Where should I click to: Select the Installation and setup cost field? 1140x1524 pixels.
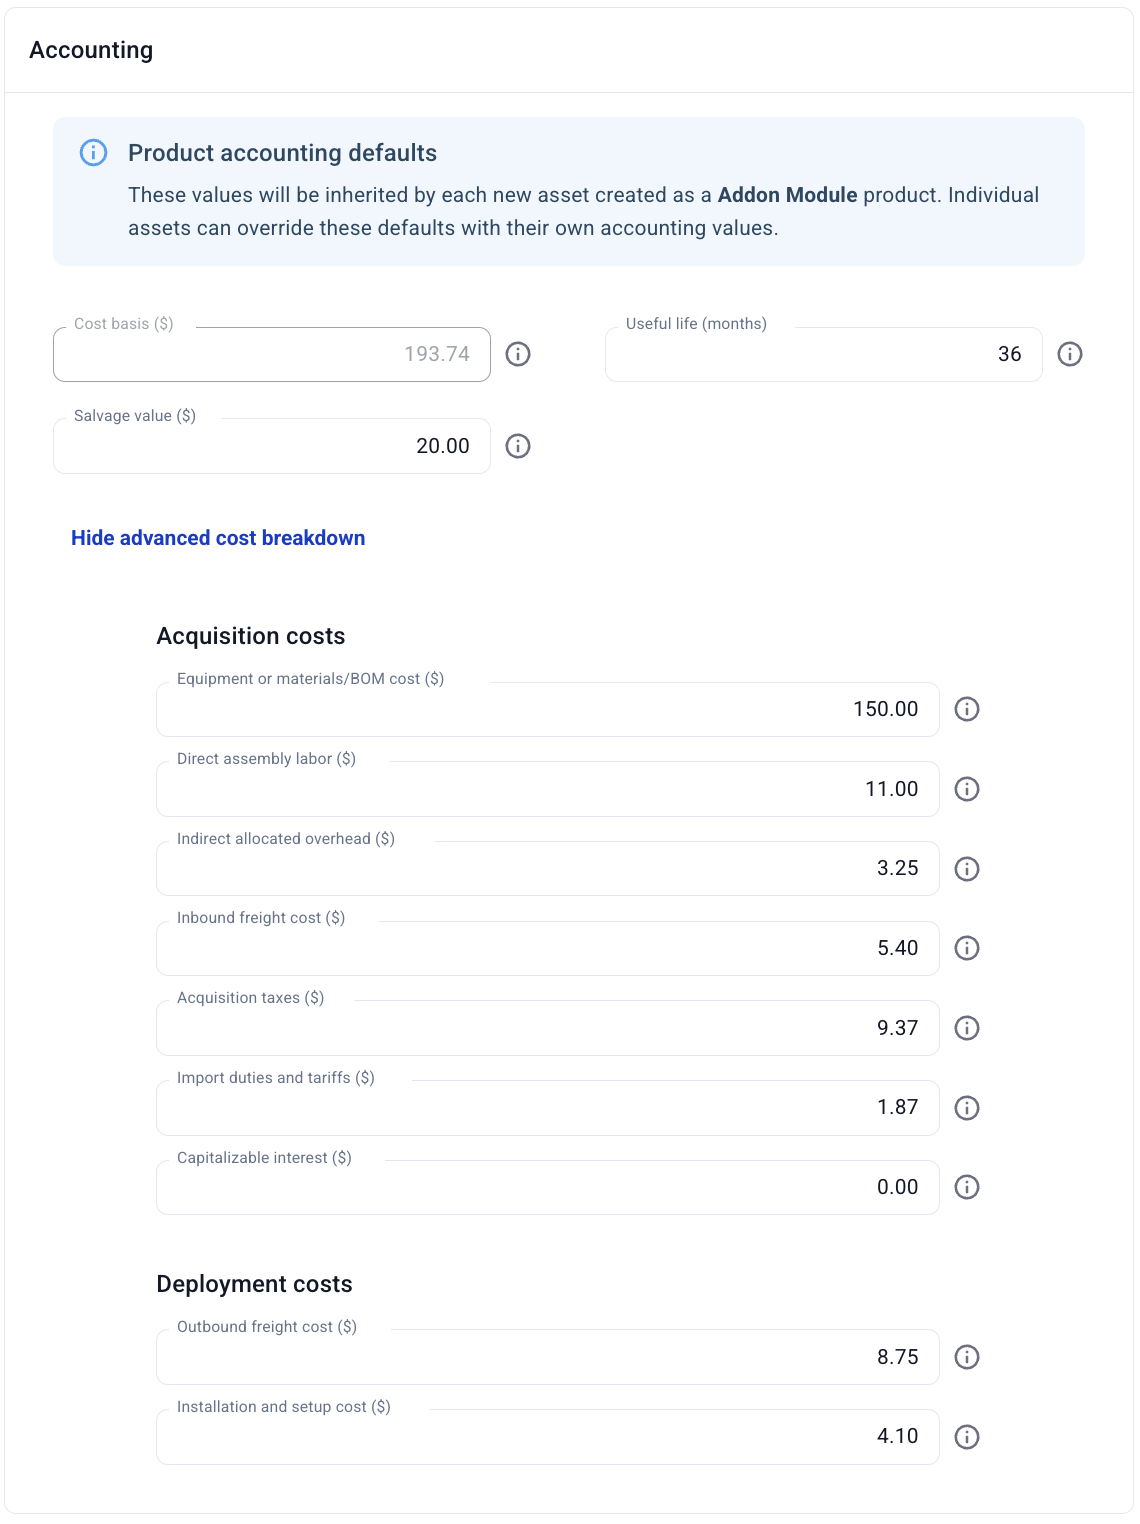coord(547,1437)
